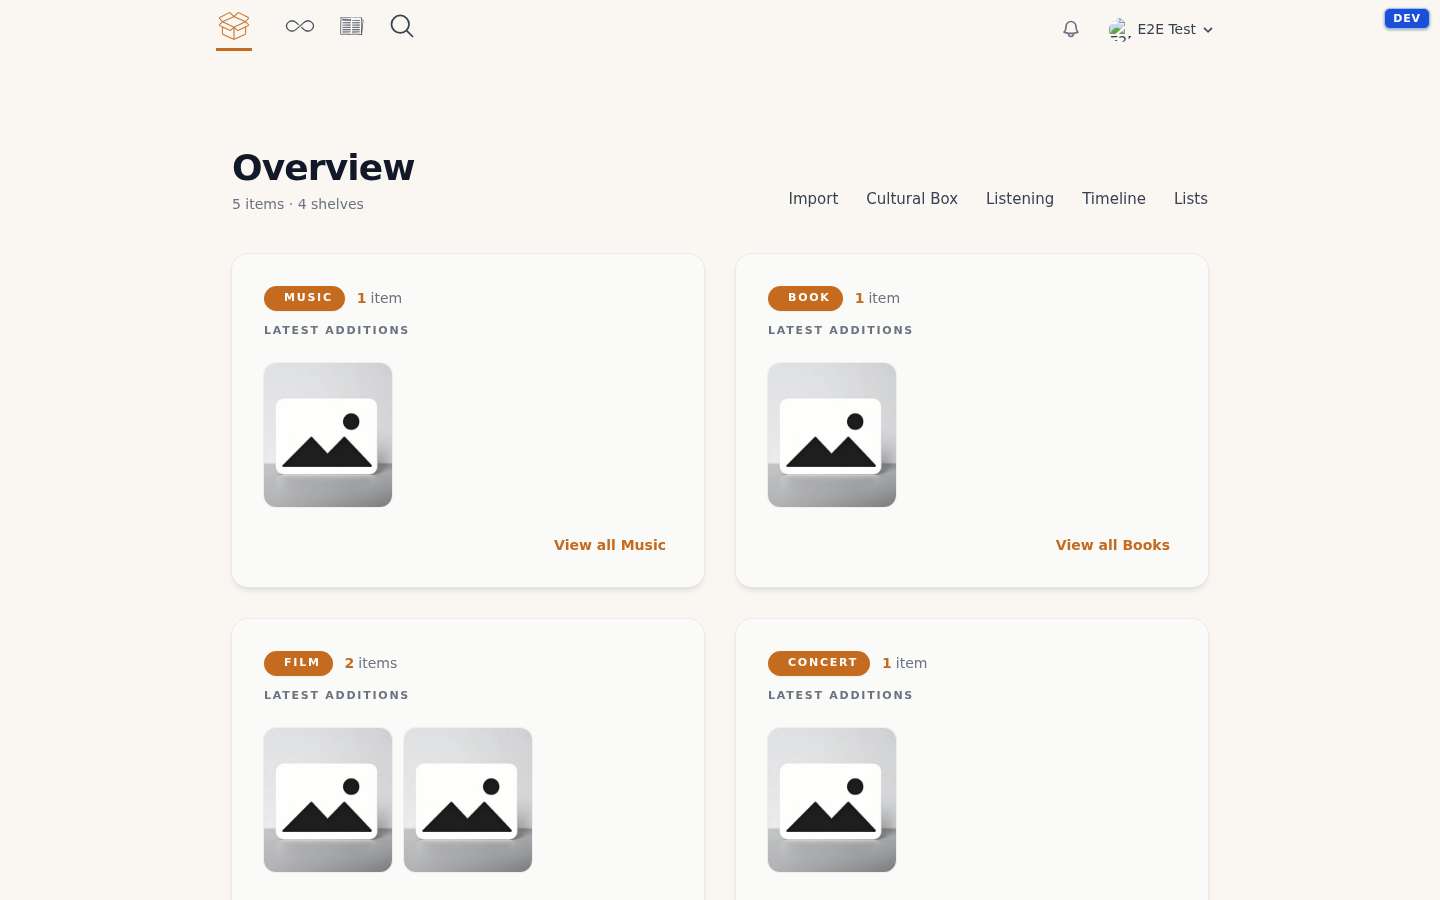Click the MUSIC shelf badge
Screen dimensions: 1440x900
point(304,298)
